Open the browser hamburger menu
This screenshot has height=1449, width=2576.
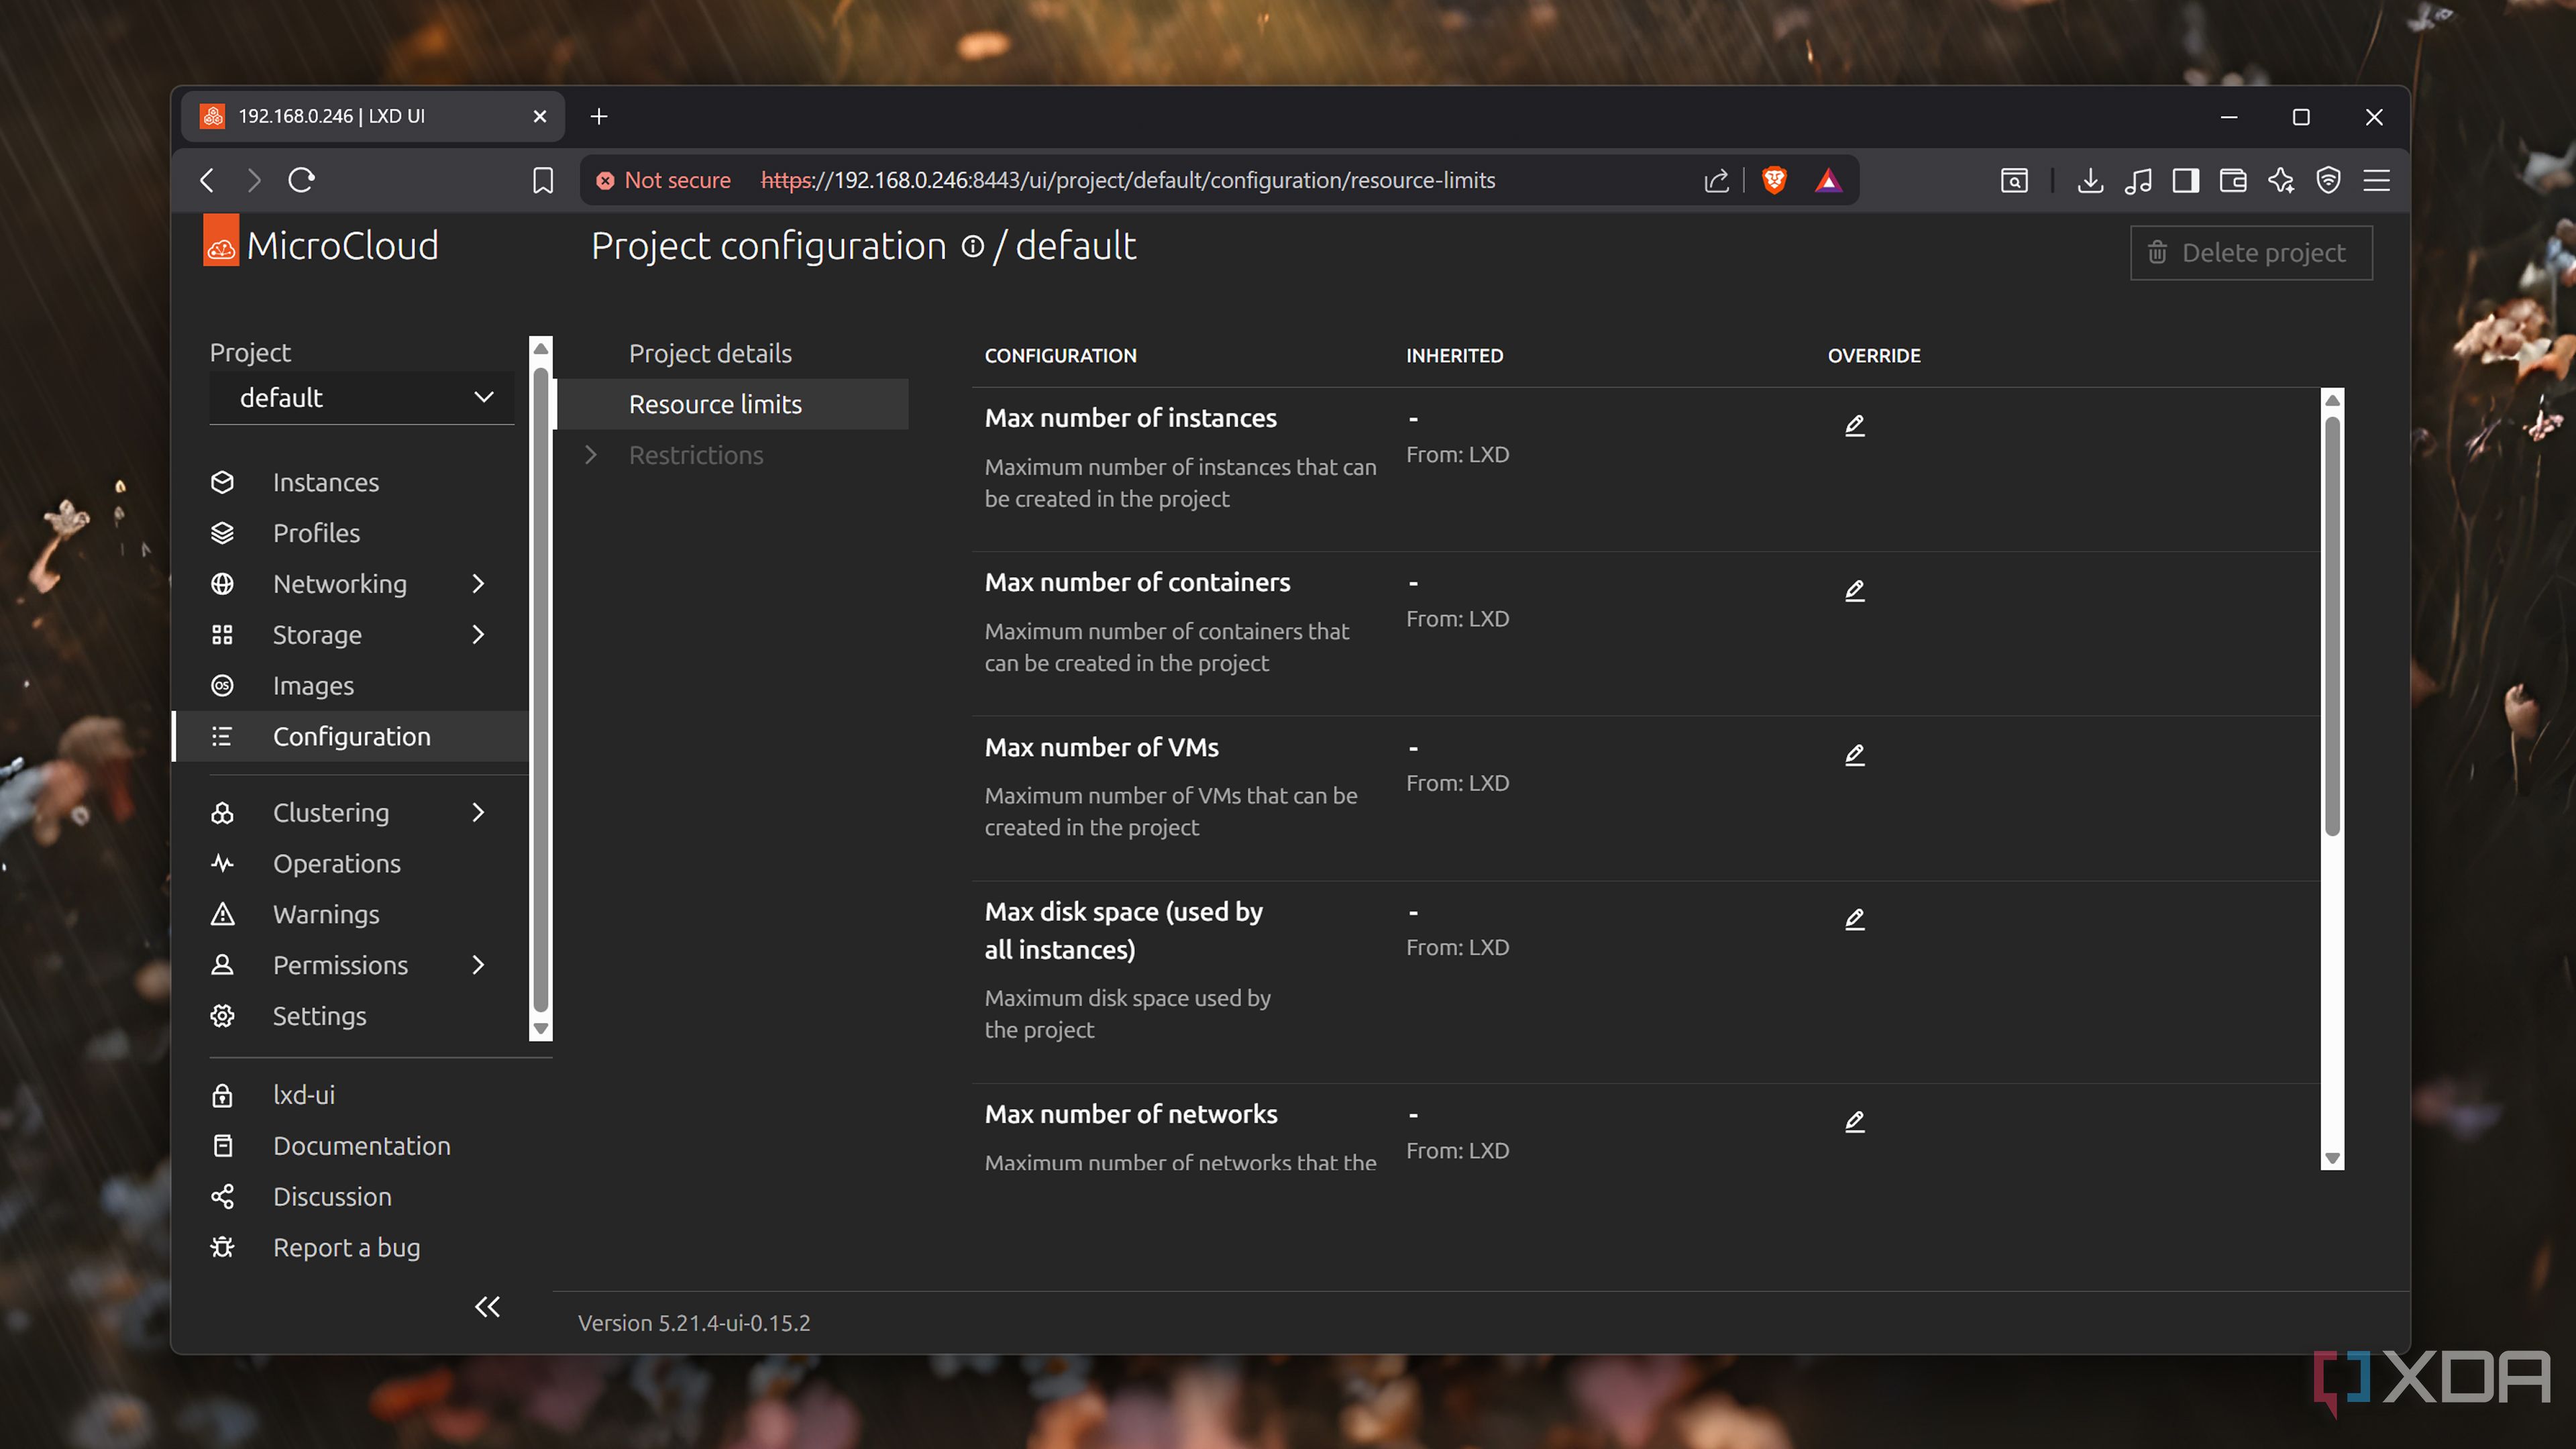(2376, 180)
